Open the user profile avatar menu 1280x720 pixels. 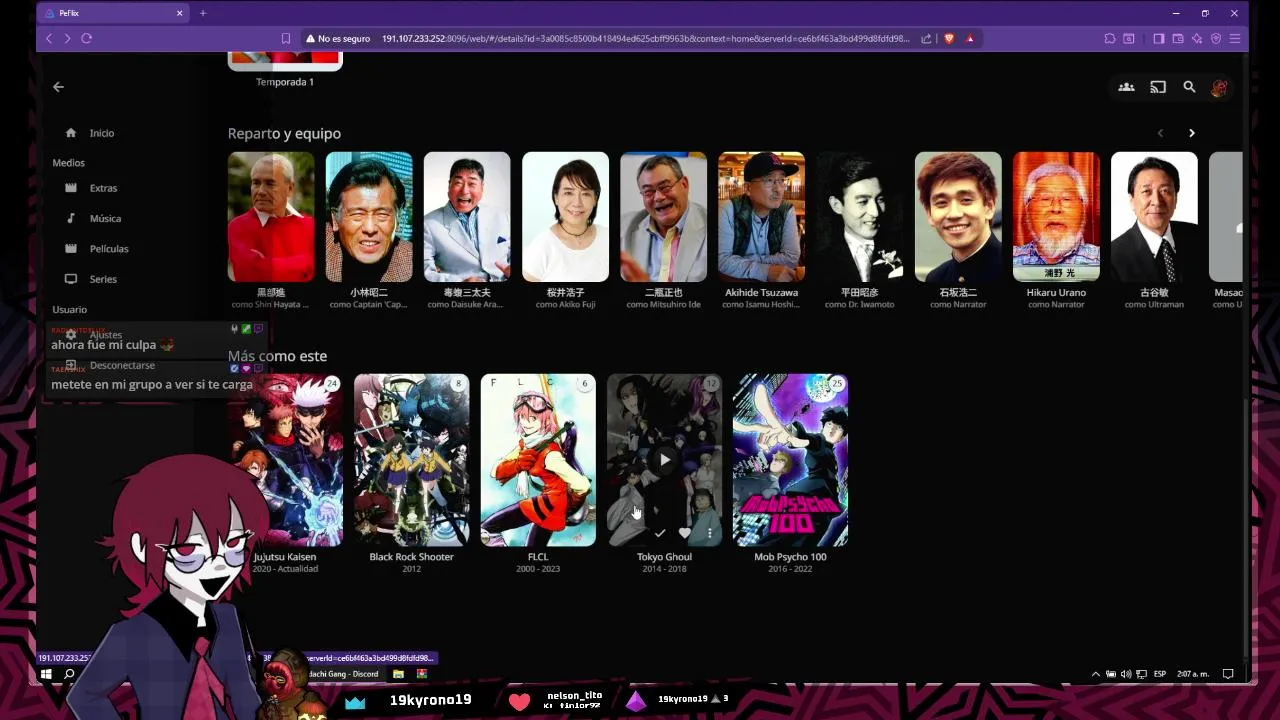[x=1219, y=88]
